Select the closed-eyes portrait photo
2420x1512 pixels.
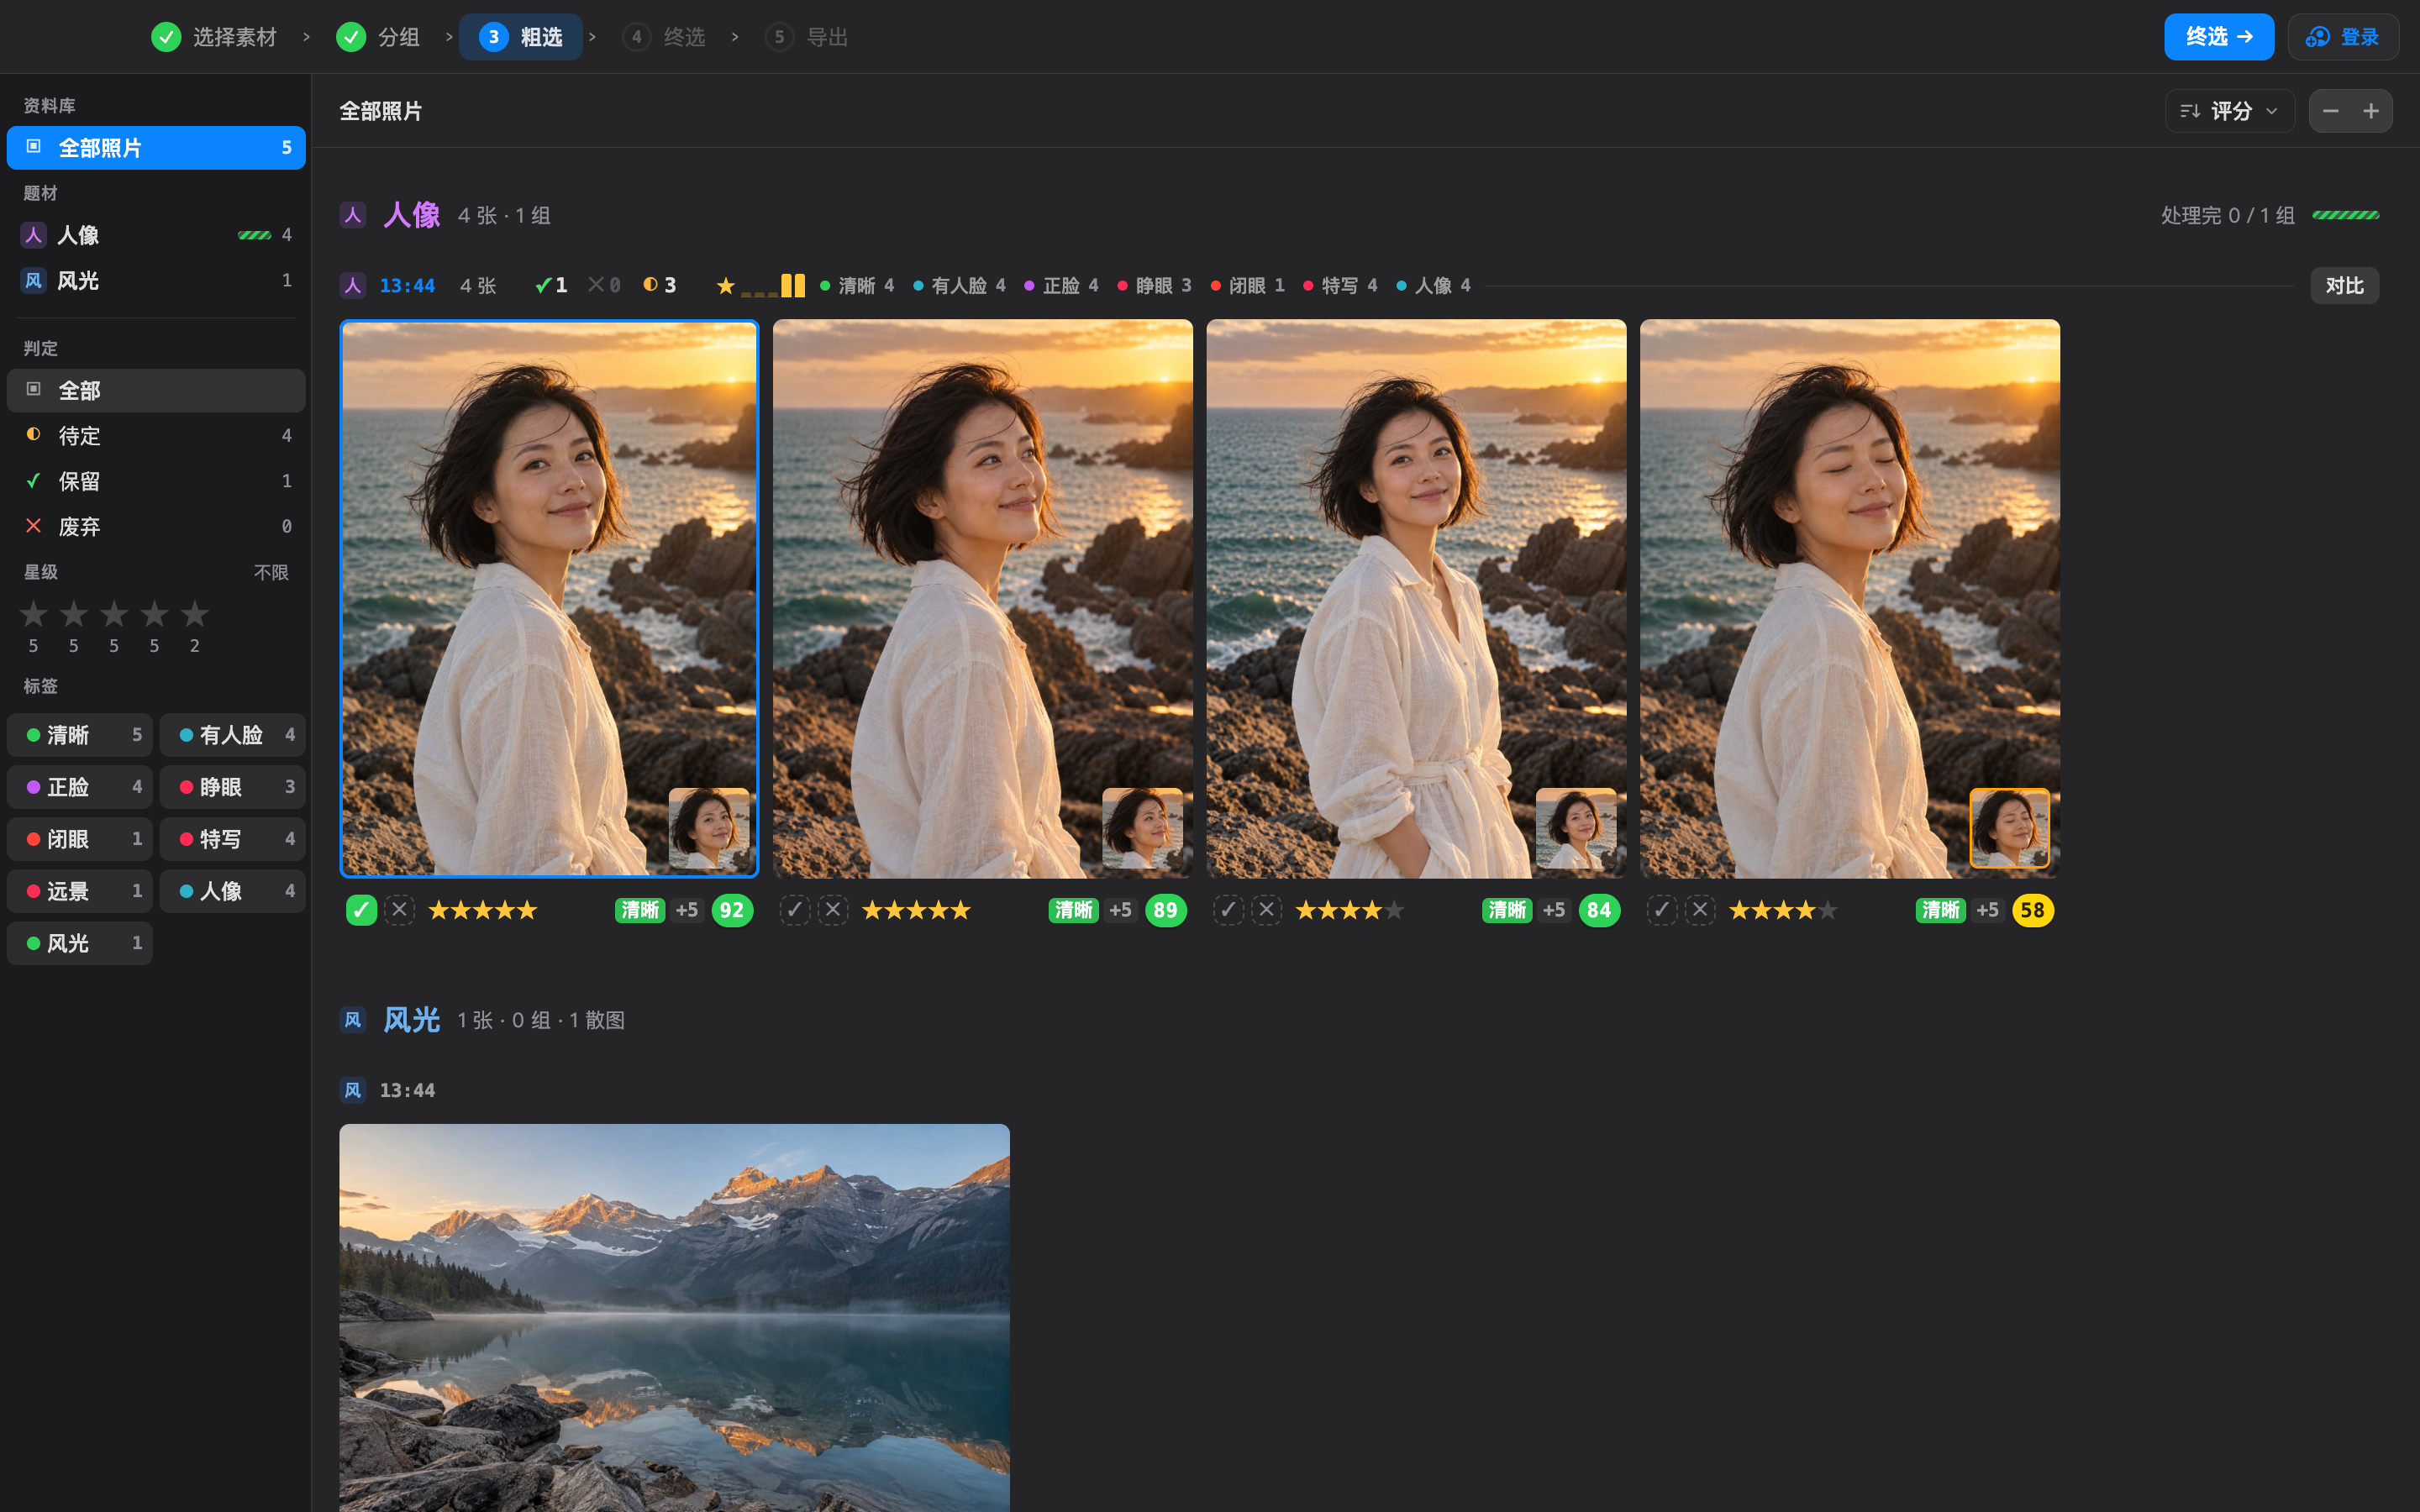coord(1850,599)
